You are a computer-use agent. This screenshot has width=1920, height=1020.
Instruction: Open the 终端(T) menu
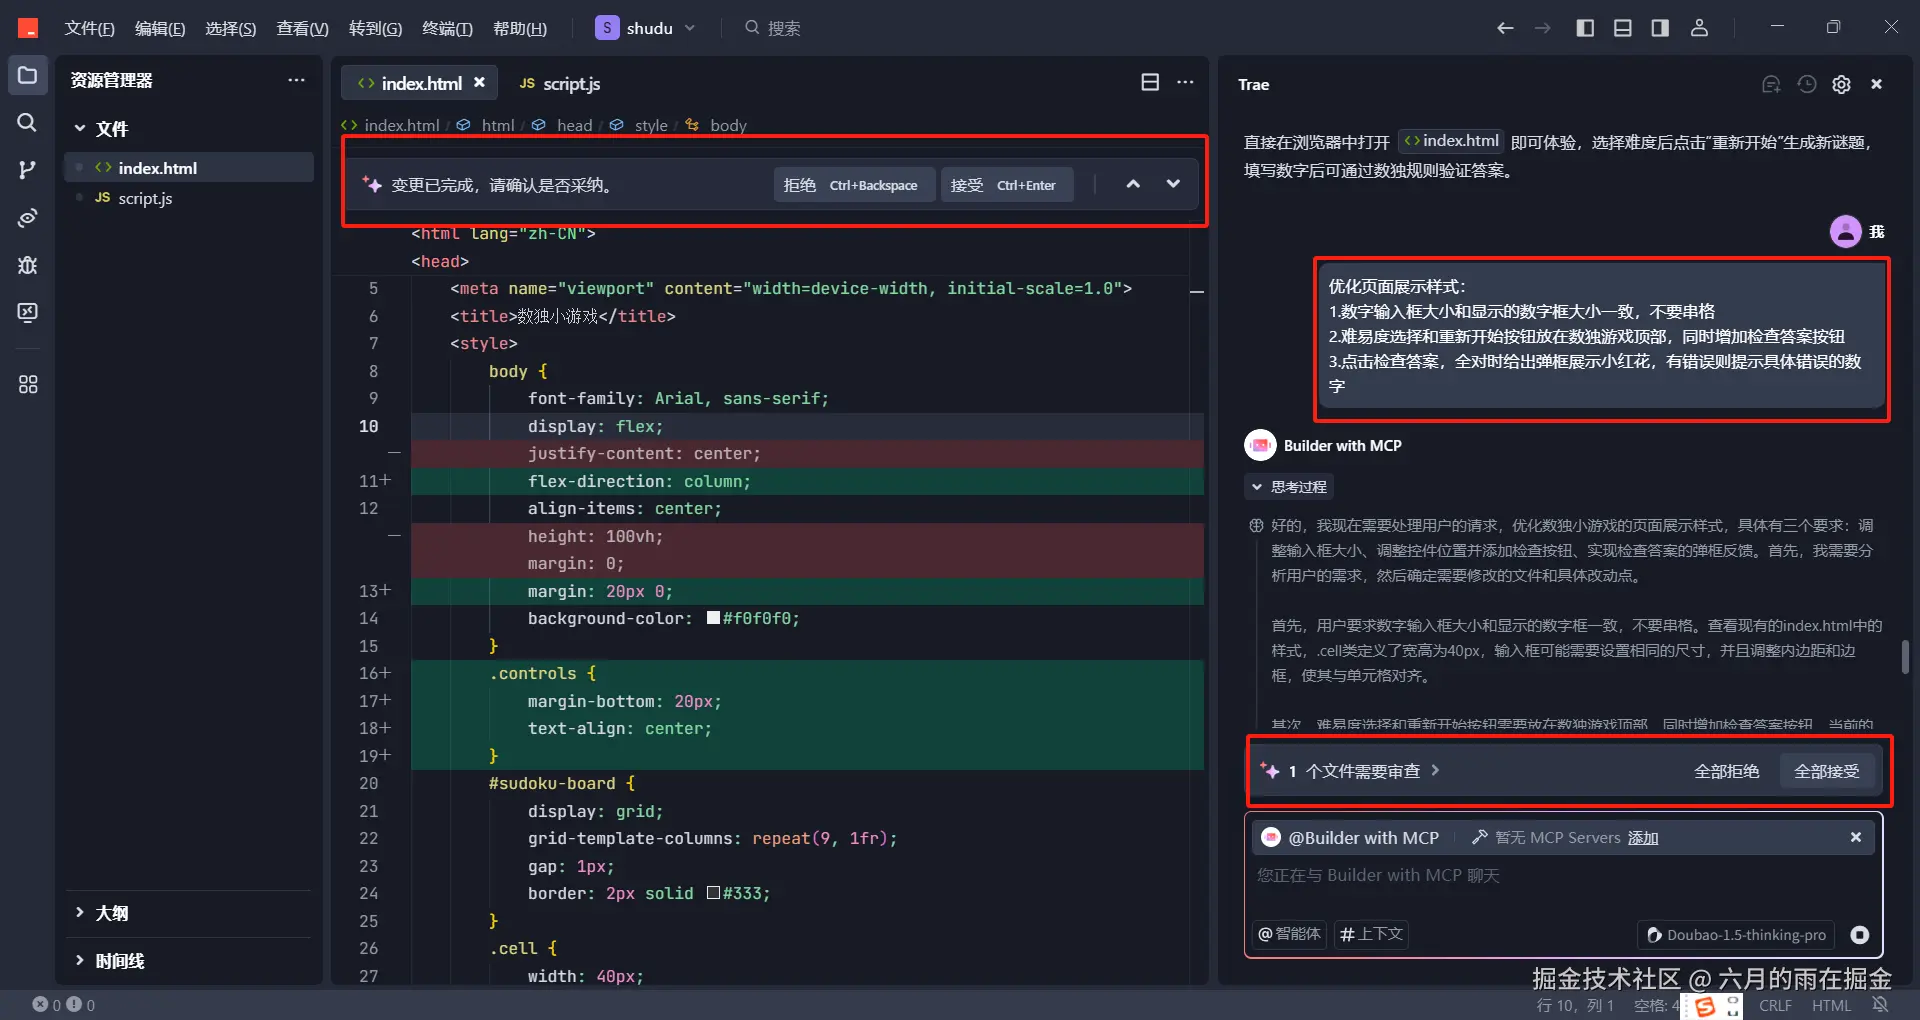[x=447, y=28]
